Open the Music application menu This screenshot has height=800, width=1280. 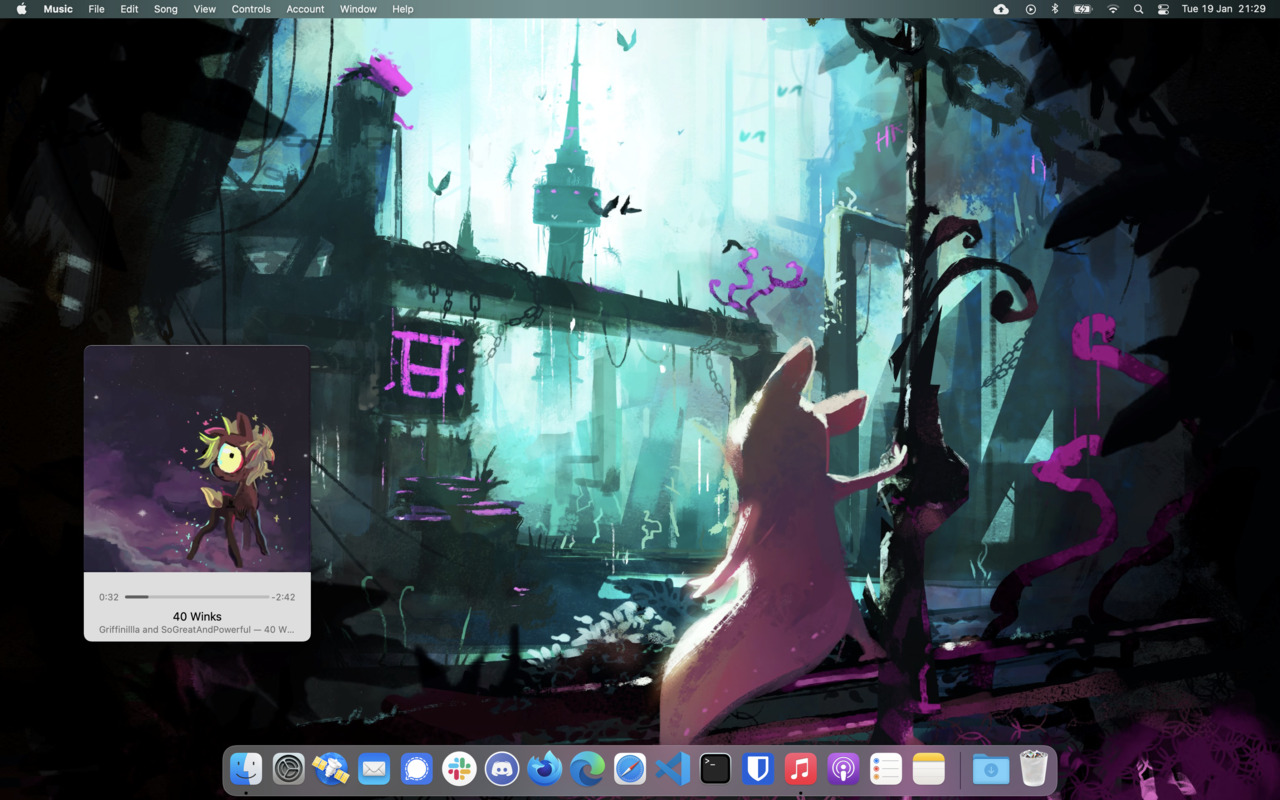pyautogui.click(x=58, y=9)
